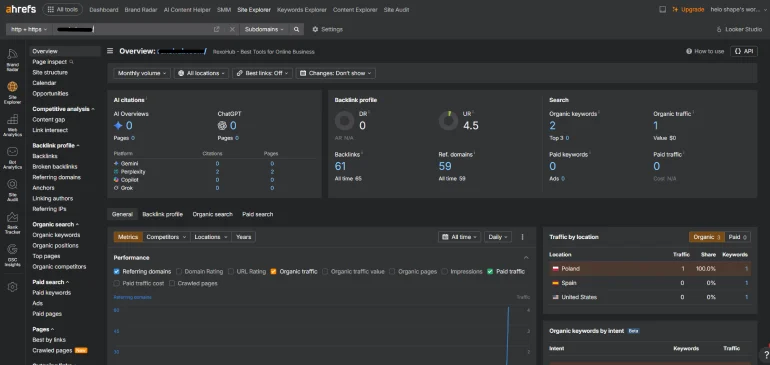Click the AI Overviews sparkle icon

pyautogui.click(x=118, y=126)
